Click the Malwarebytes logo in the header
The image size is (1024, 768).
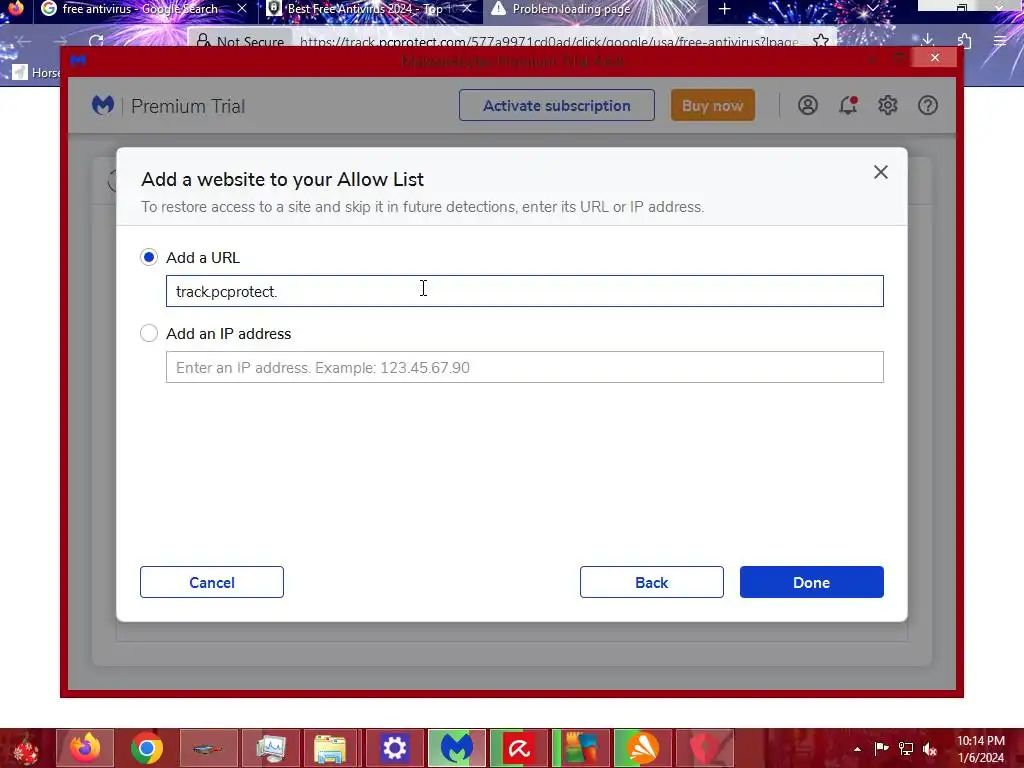pos(103,105)
